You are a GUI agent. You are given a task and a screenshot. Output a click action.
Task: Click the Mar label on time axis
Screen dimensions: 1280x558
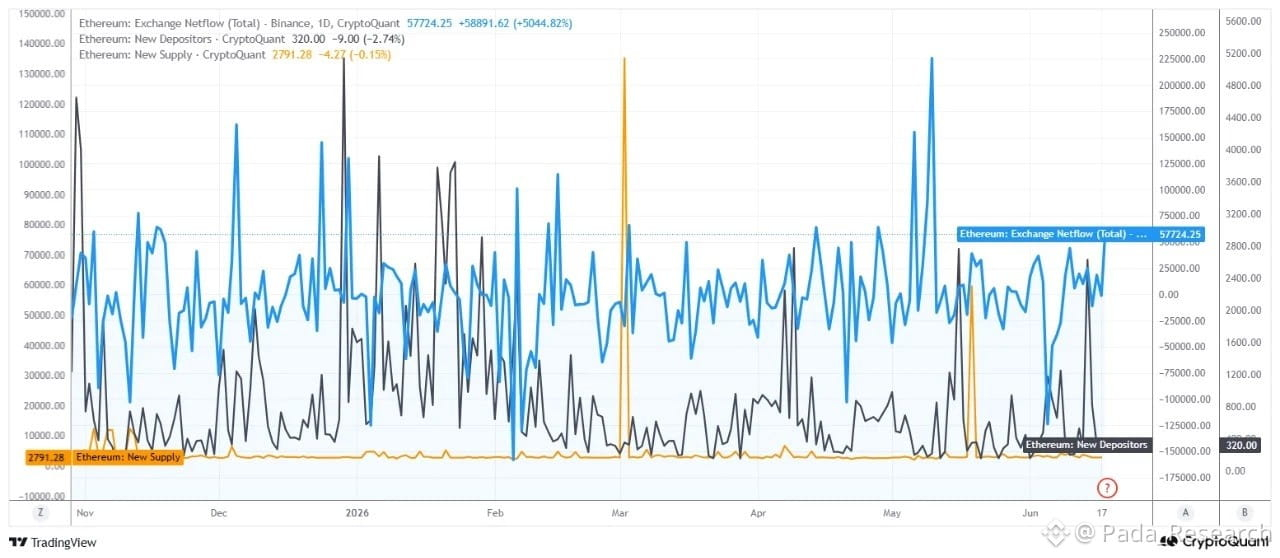point(622,513)
